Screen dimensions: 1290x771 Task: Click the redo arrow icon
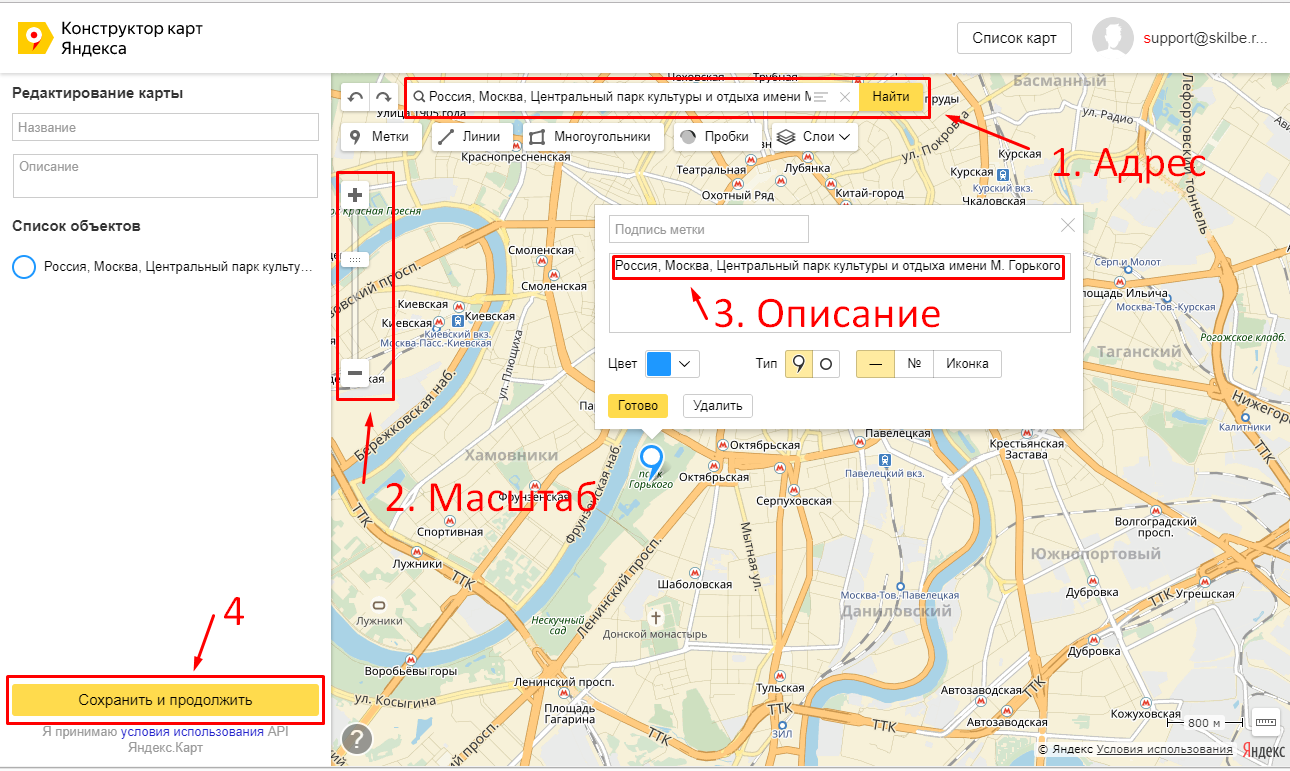point(383,98)
